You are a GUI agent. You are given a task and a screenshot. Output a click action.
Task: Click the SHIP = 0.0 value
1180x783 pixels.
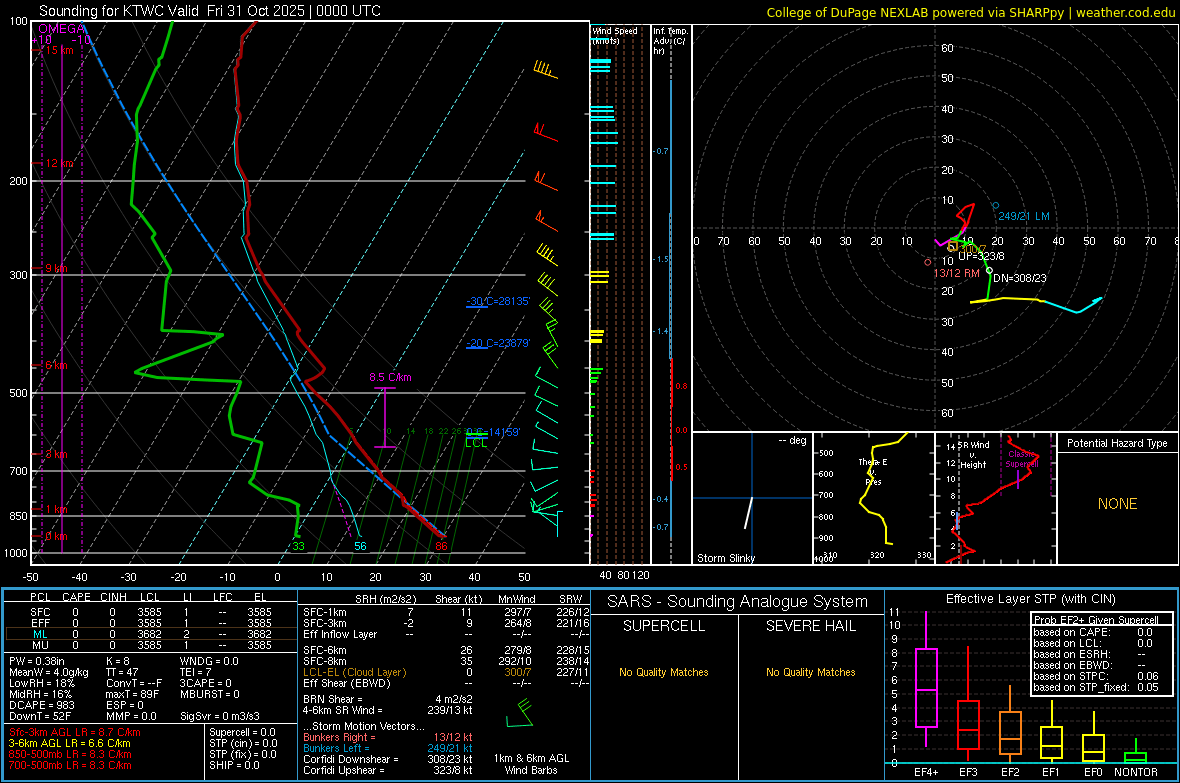[234, 765]
